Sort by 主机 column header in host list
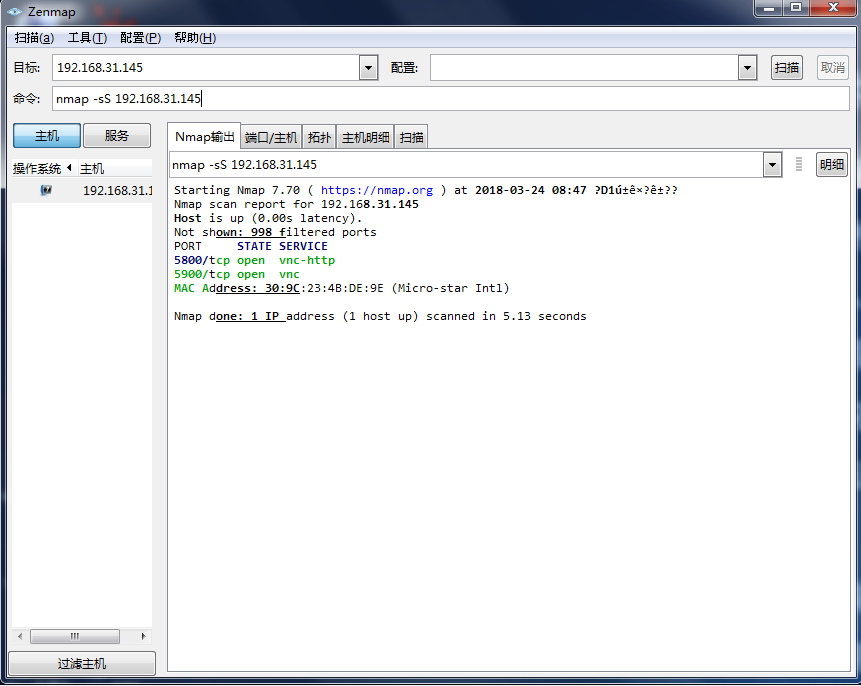861x686 pixels. [114, 168]
